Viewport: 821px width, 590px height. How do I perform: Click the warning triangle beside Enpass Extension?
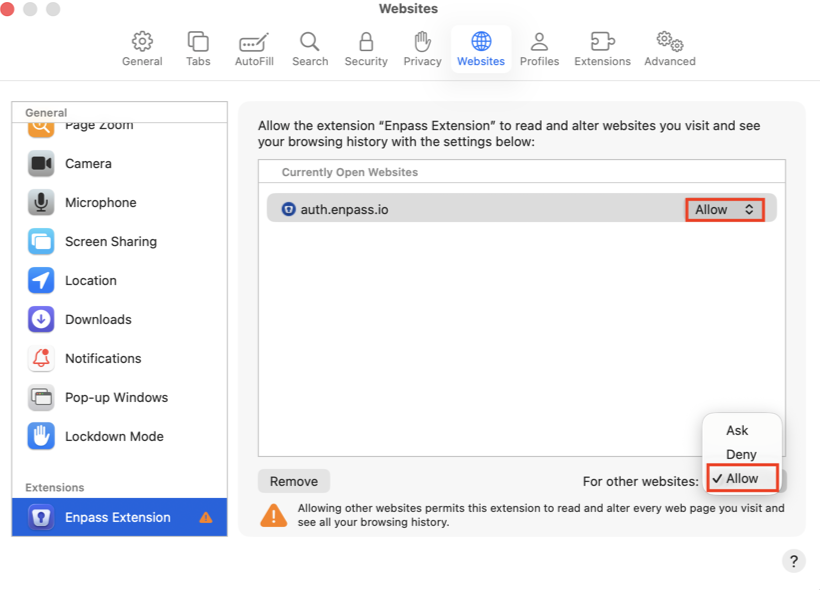(206, 517)
